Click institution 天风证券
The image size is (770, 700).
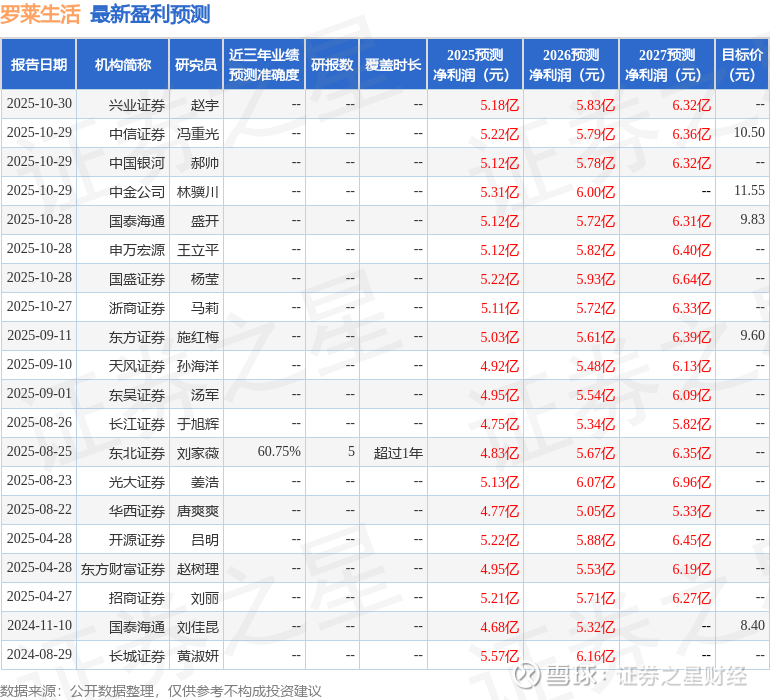[x=137, y=366]
